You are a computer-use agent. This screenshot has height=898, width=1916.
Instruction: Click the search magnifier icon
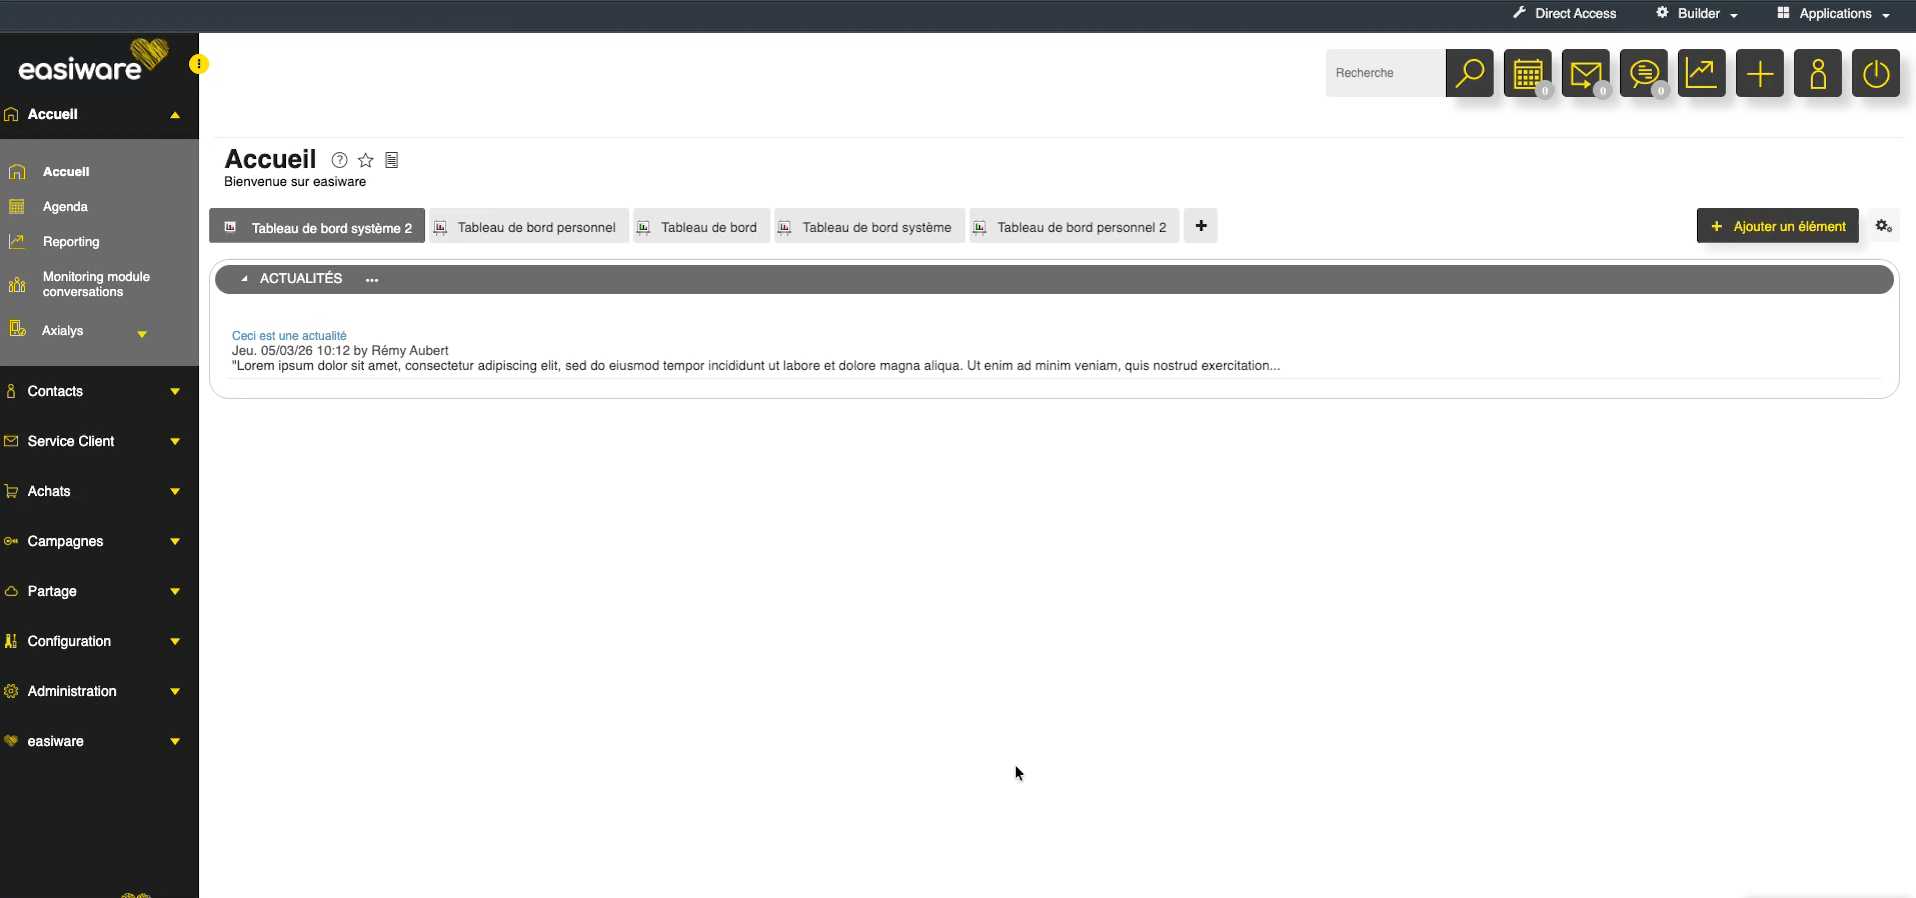click(1469, 73)
